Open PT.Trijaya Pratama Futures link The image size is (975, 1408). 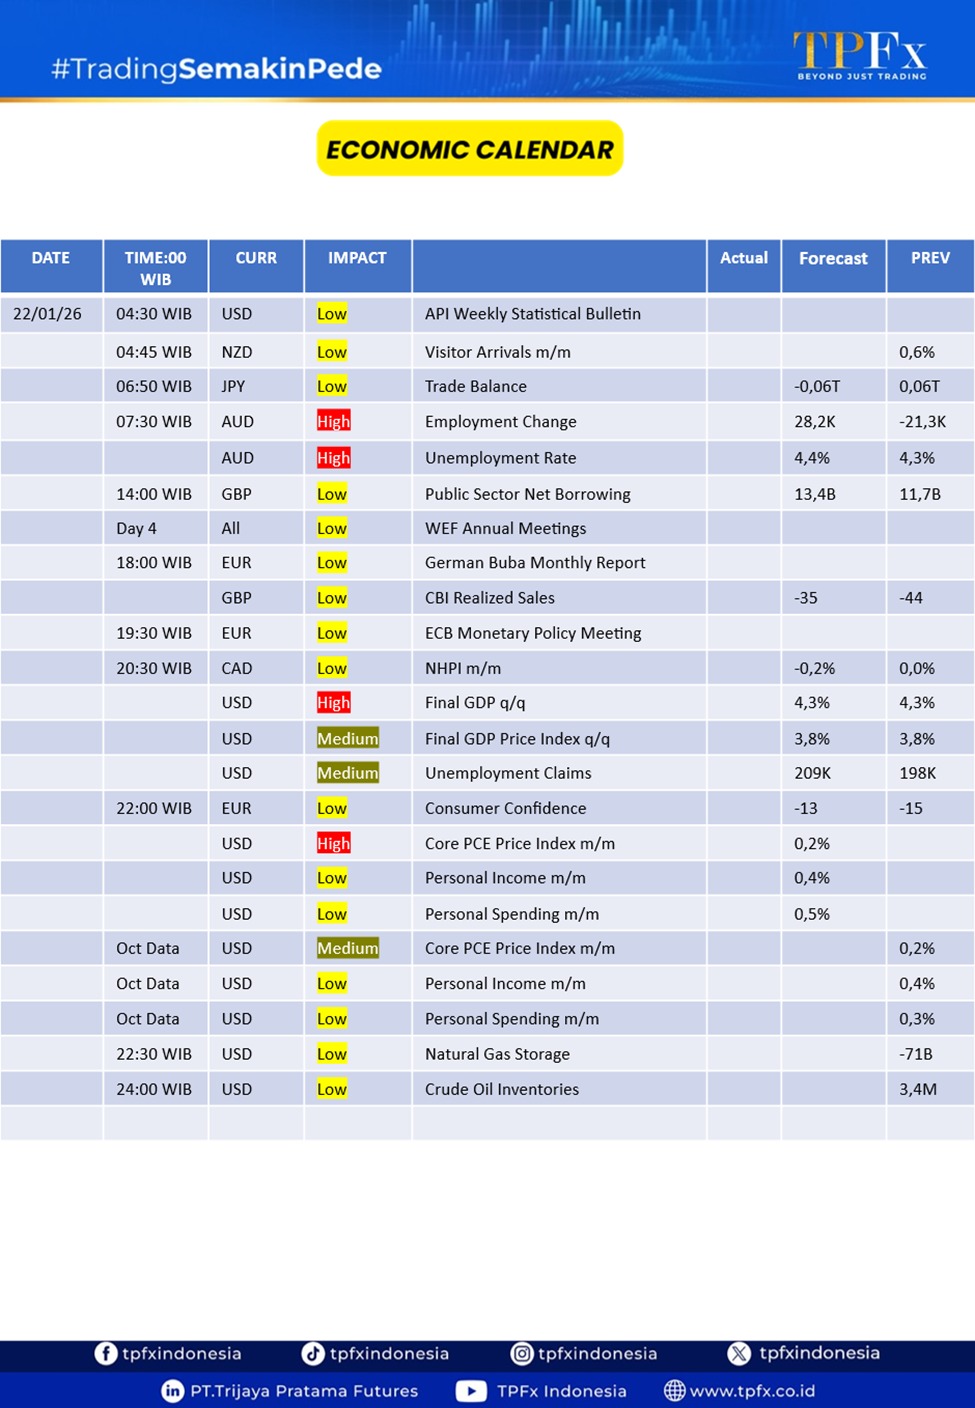point(304,1391)
